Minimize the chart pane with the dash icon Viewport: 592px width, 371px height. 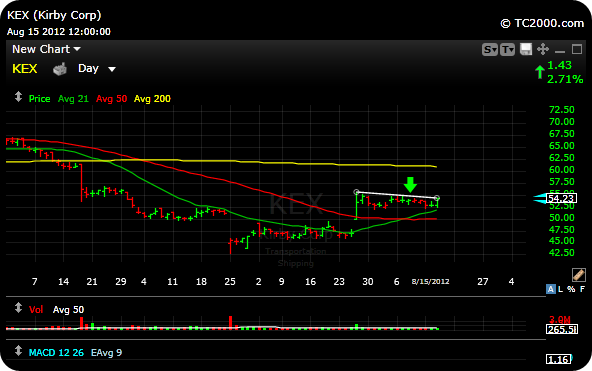coord(560,51)
